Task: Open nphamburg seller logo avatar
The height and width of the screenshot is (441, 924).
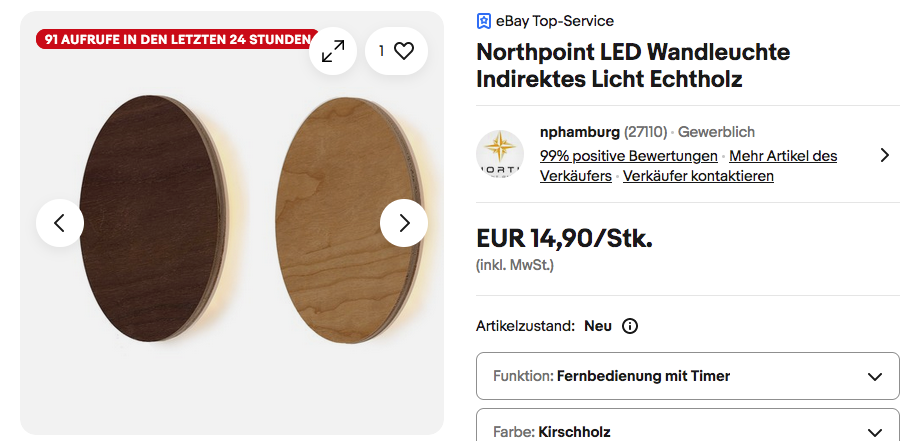Action: [x=500, y=154]
